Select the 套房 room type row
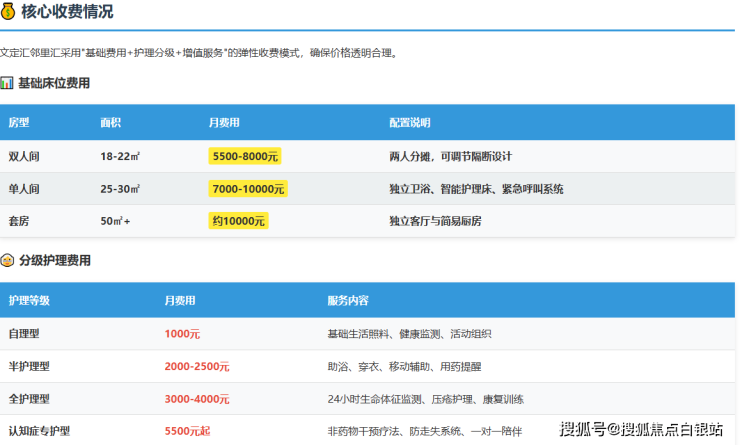The height and width of the screenshot is (445, 740). [x=18, y=221]
